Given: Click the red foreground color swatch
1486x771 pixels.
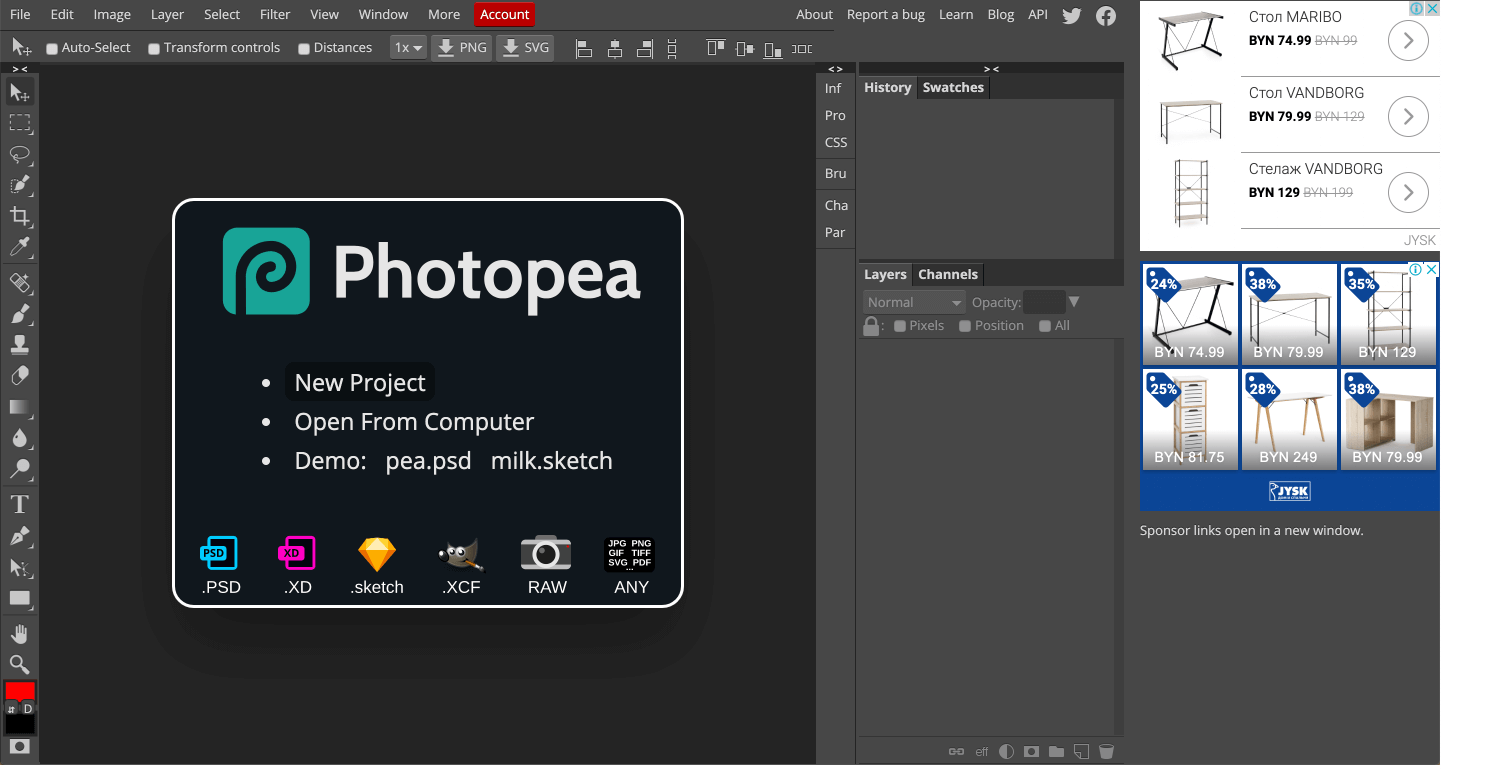Looking at the screenshot, I should pyautogui.click(x=19, y=691).
